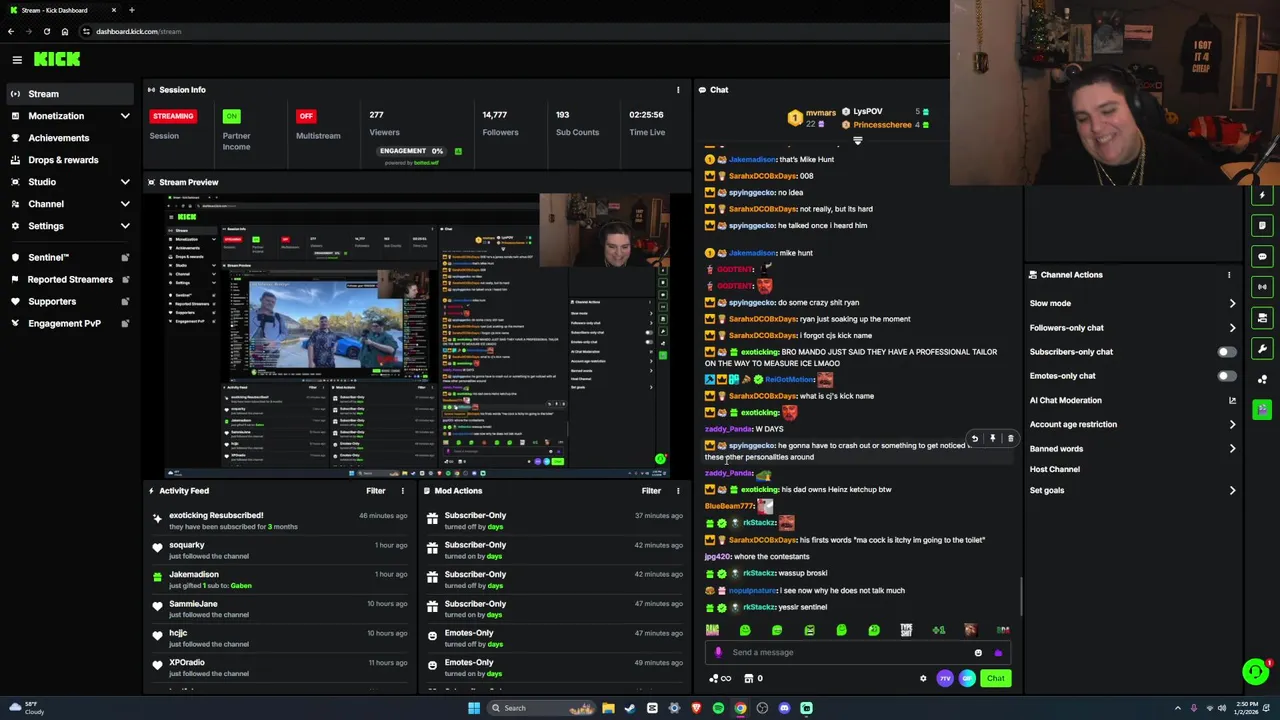Image resolution: width=1280 pixels, height=720 pixels.
Task: Expand the Channel sidebar section
Action: [x=125, y=204]
